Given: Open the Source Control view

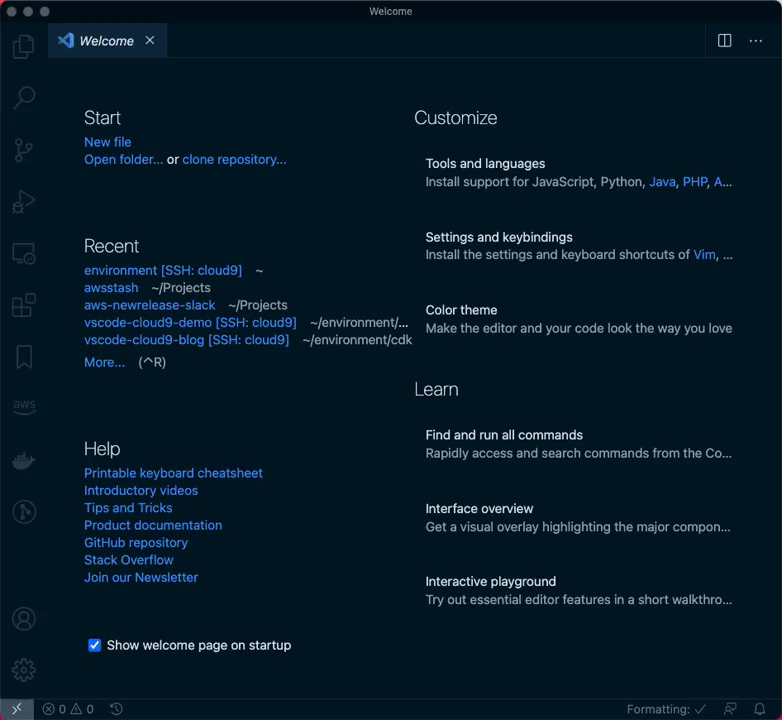Looking at the screenshot, I should tap(23, 150).
